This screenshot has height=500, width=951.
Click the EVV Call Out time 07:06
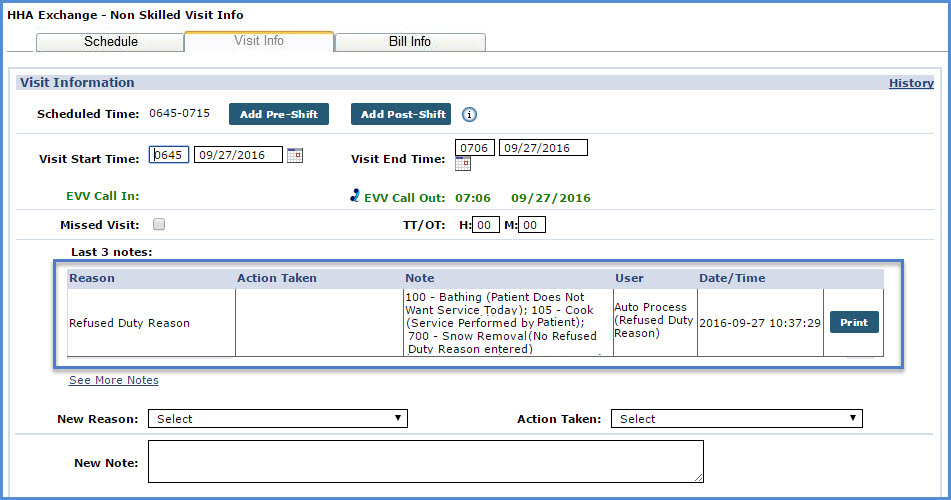pyautogui.click(x=473, y=198)
